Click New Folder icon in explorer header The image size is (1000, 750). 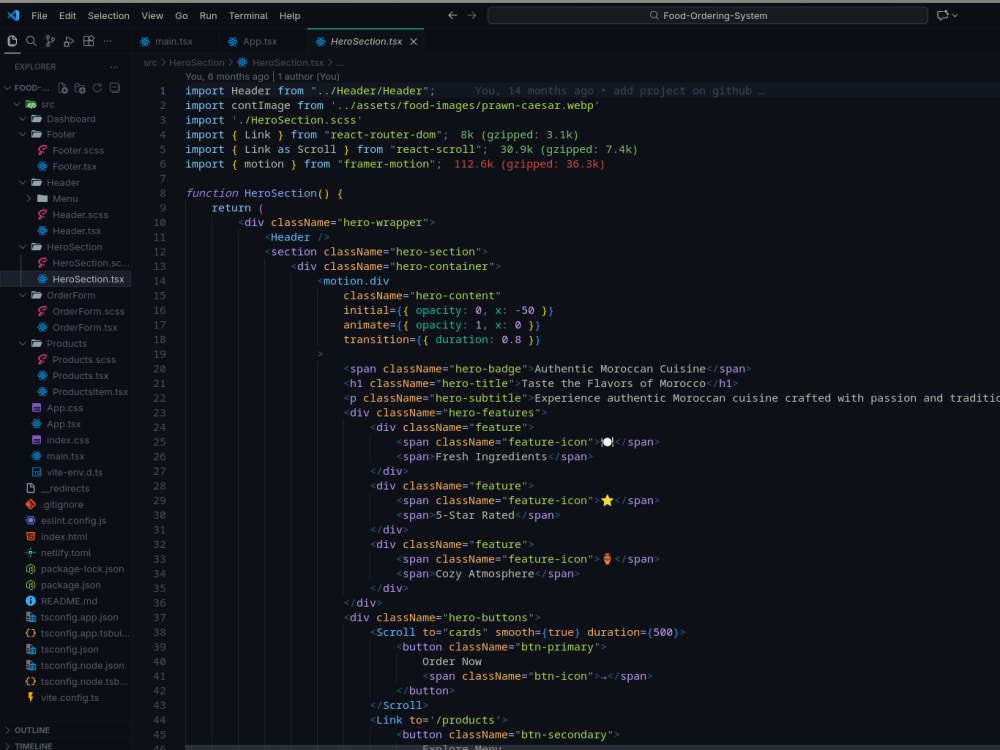pyautogui.click(x=80, y=88)
